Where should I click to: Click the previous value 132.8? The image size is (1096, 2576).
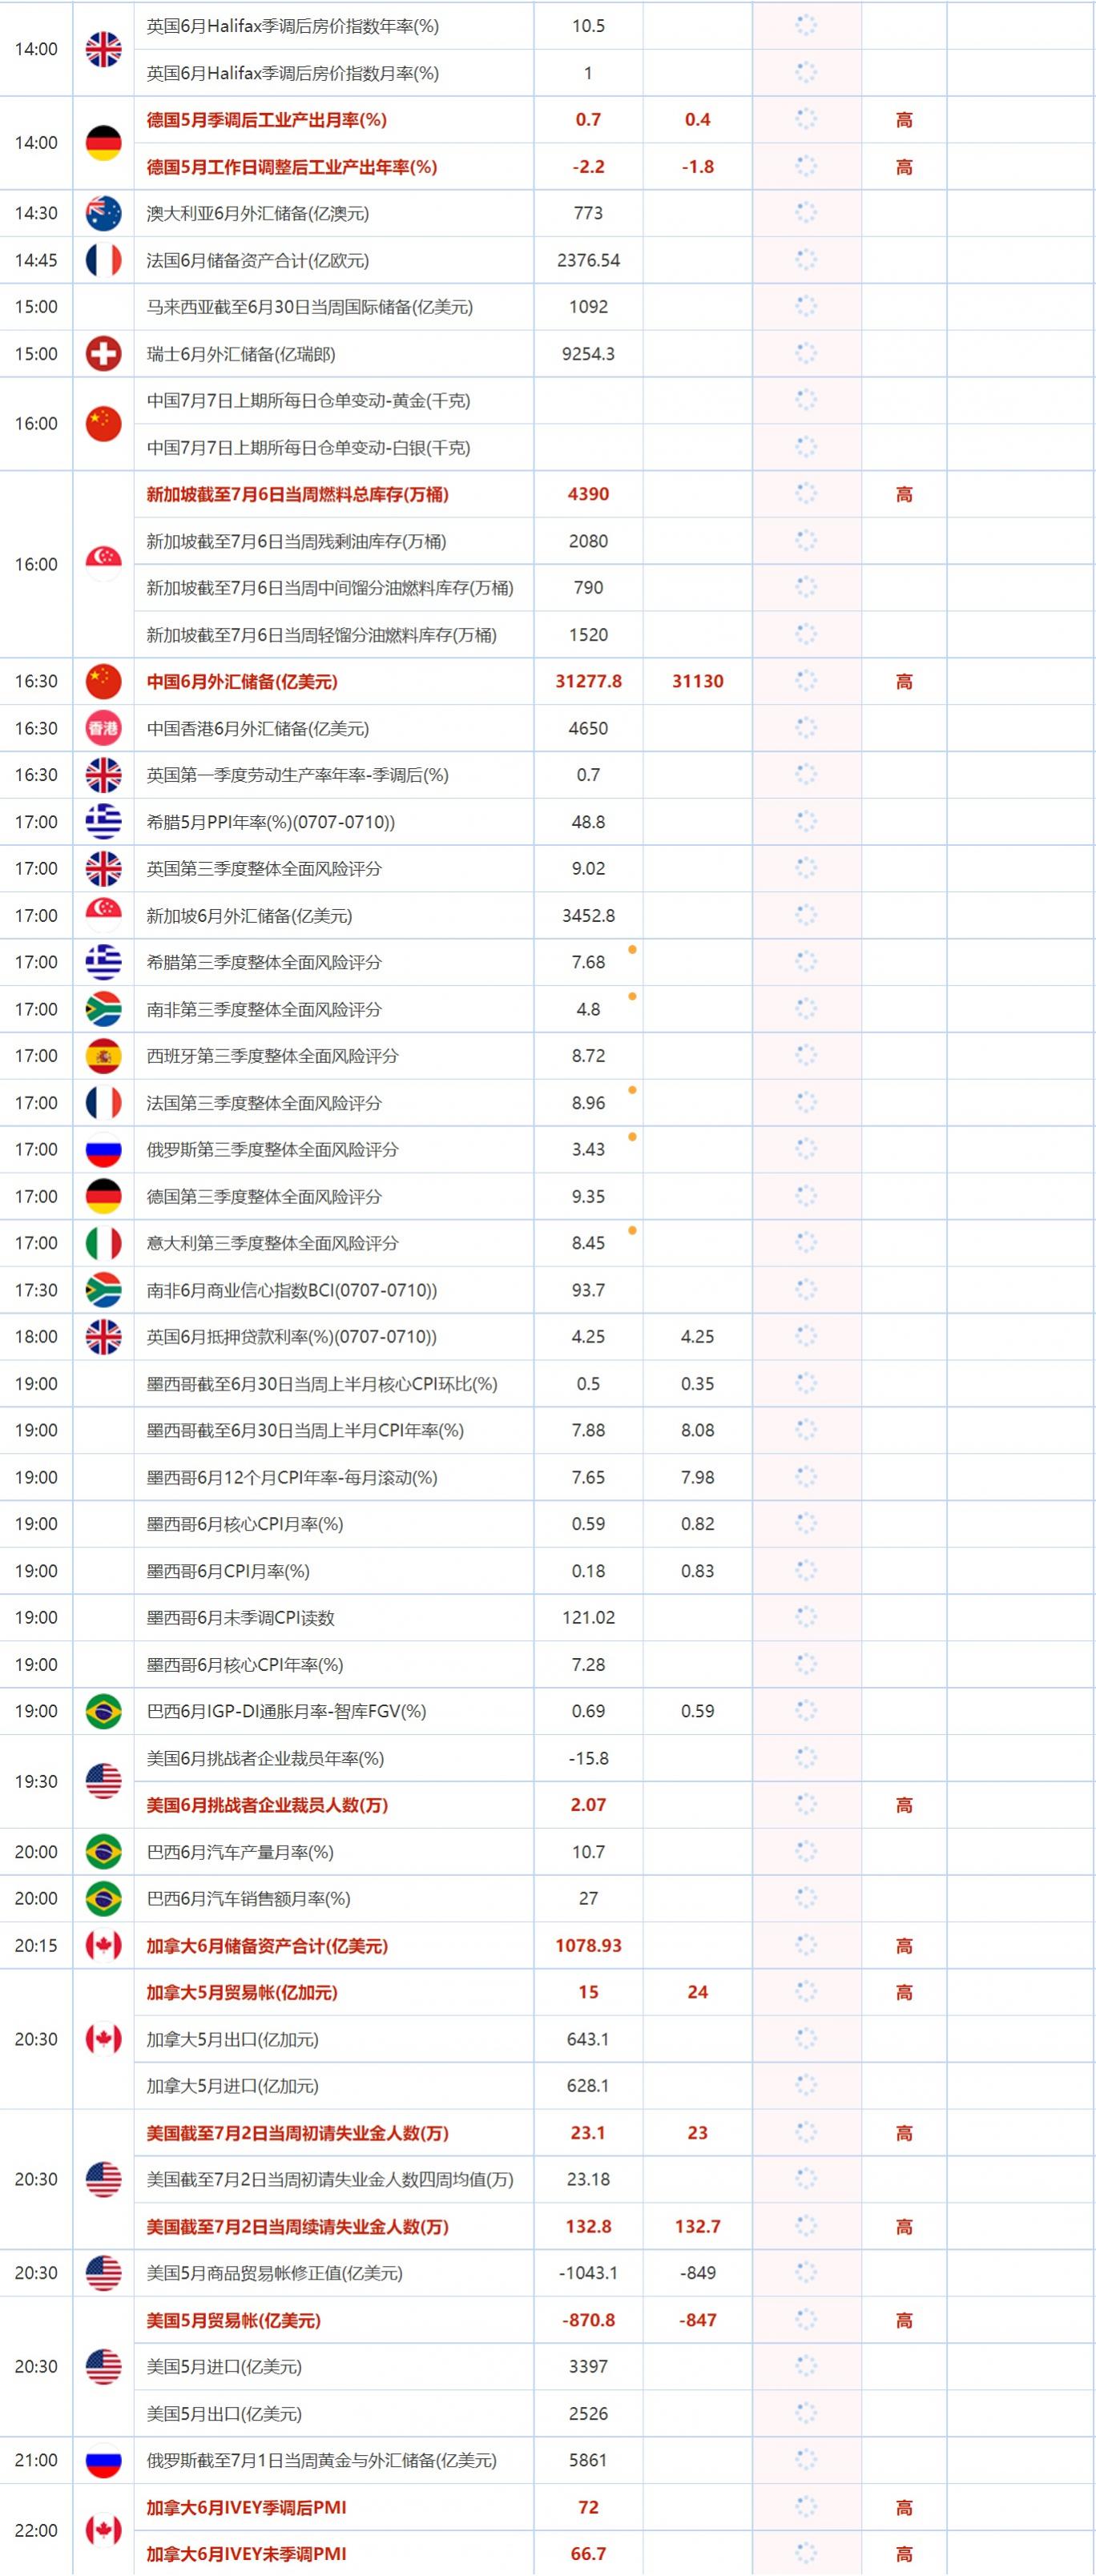point(588,2227)
